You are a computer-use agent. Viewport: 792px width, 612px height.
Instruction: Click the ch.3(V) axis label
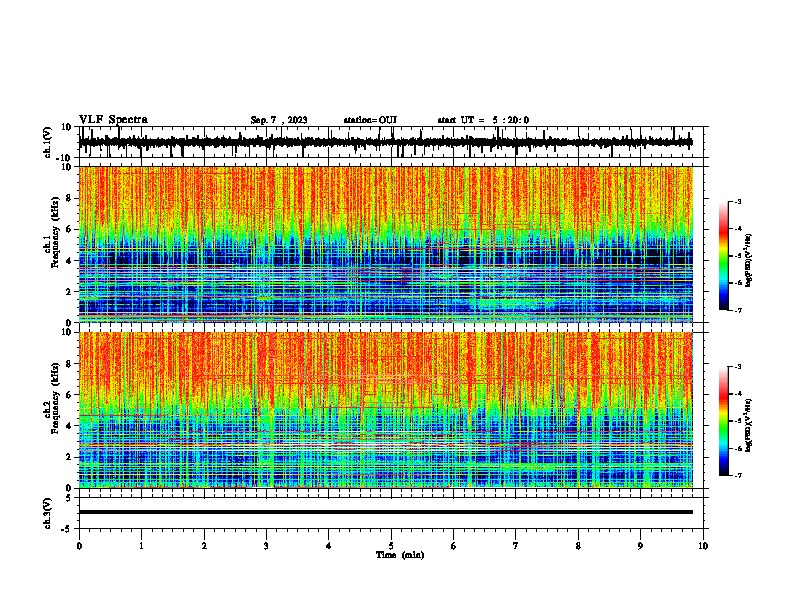(48, 513)
